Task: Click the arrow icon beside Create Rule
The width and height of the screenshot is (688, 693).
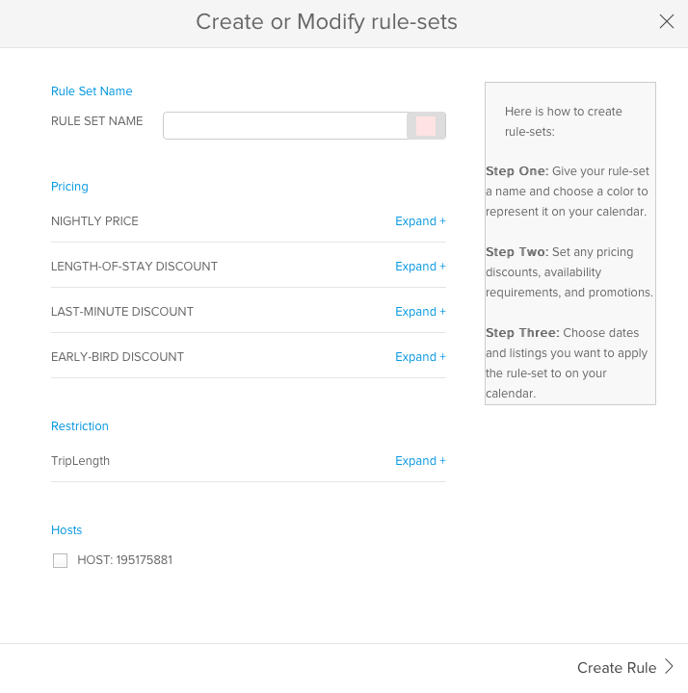Action: pyautogui.click(x=669, y=667)
